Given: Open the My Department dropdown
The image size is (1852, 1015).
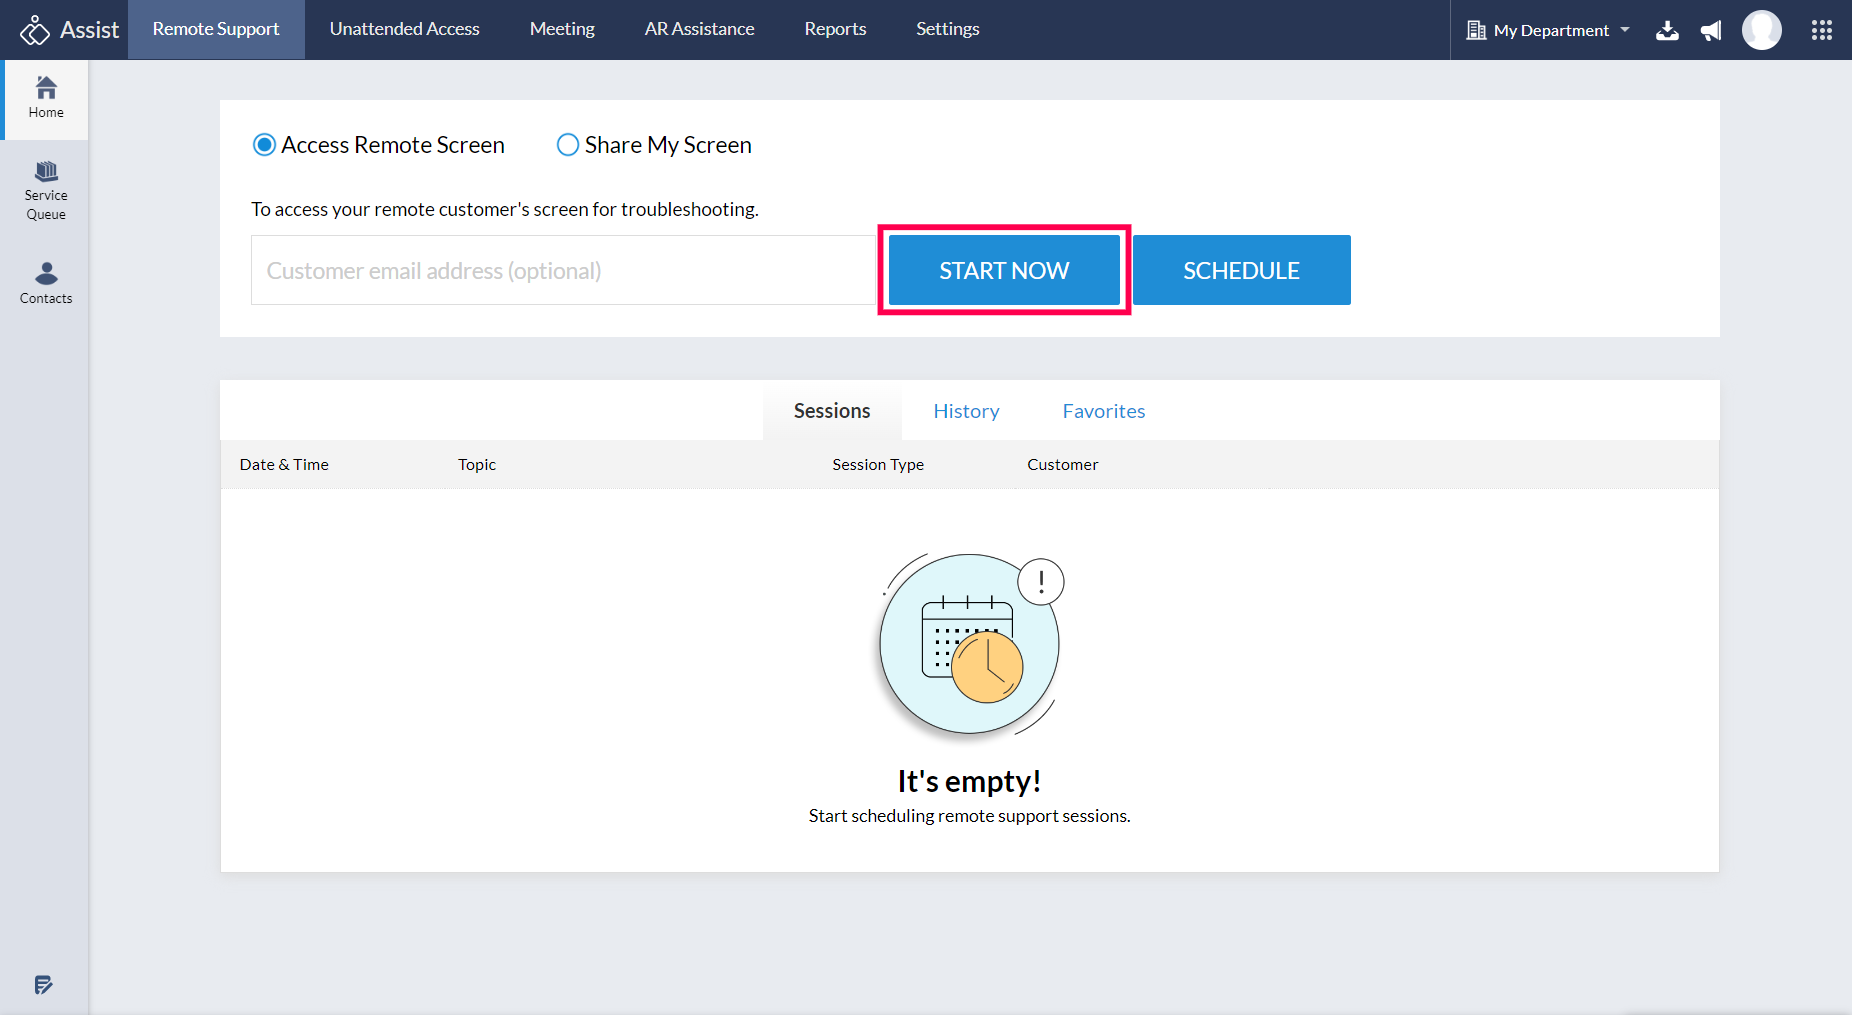Looking at the screenshot, I should point(1549,30).
